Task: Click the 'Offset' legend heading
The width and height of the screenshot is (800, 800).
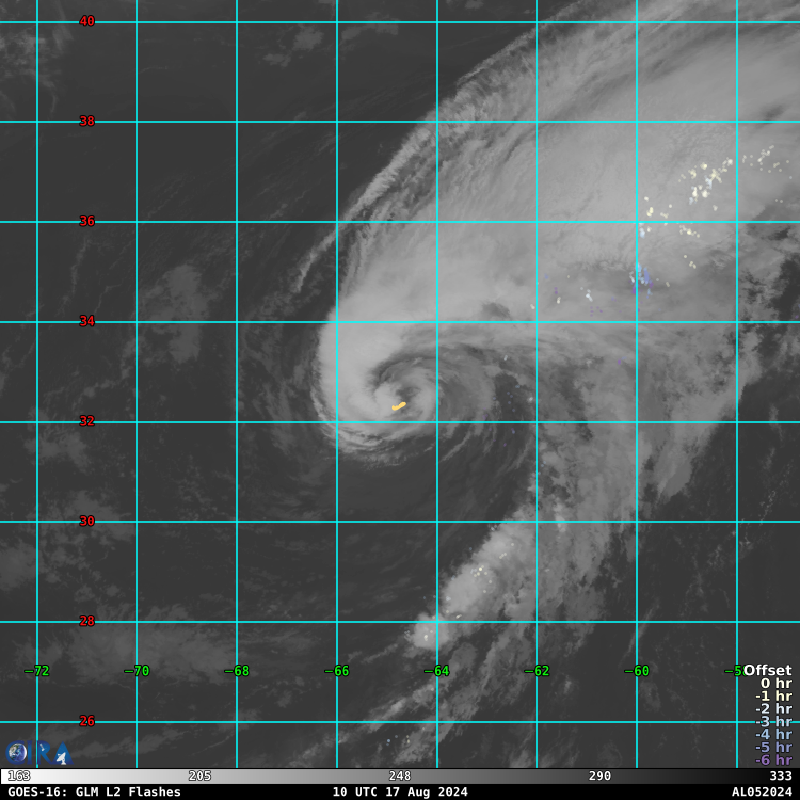Action: coord(767,670)
